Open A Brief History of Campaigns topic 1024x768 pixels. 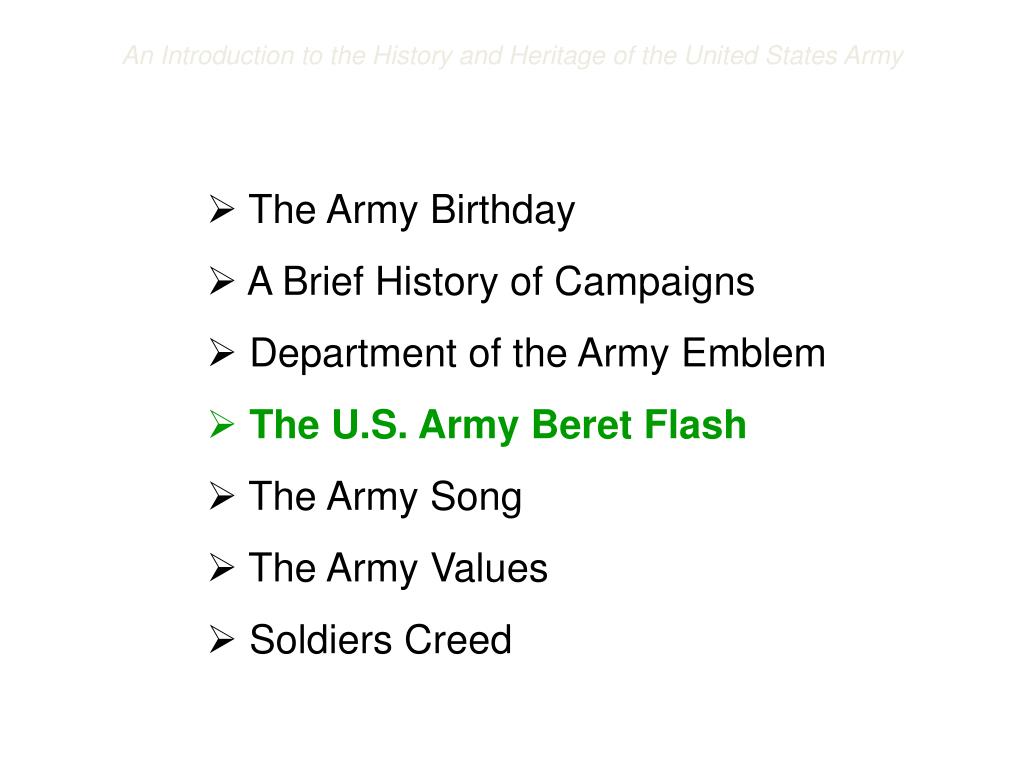click(x=502, y=282)
